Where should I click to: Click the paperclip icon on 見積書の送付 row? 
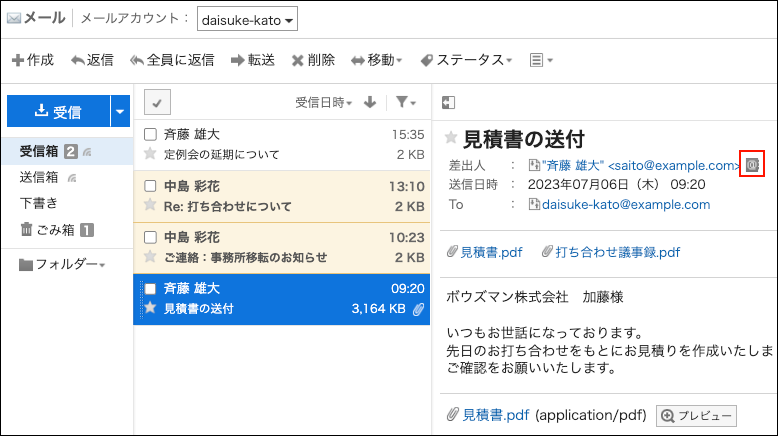pyautogui.click(x=419, y=310)
